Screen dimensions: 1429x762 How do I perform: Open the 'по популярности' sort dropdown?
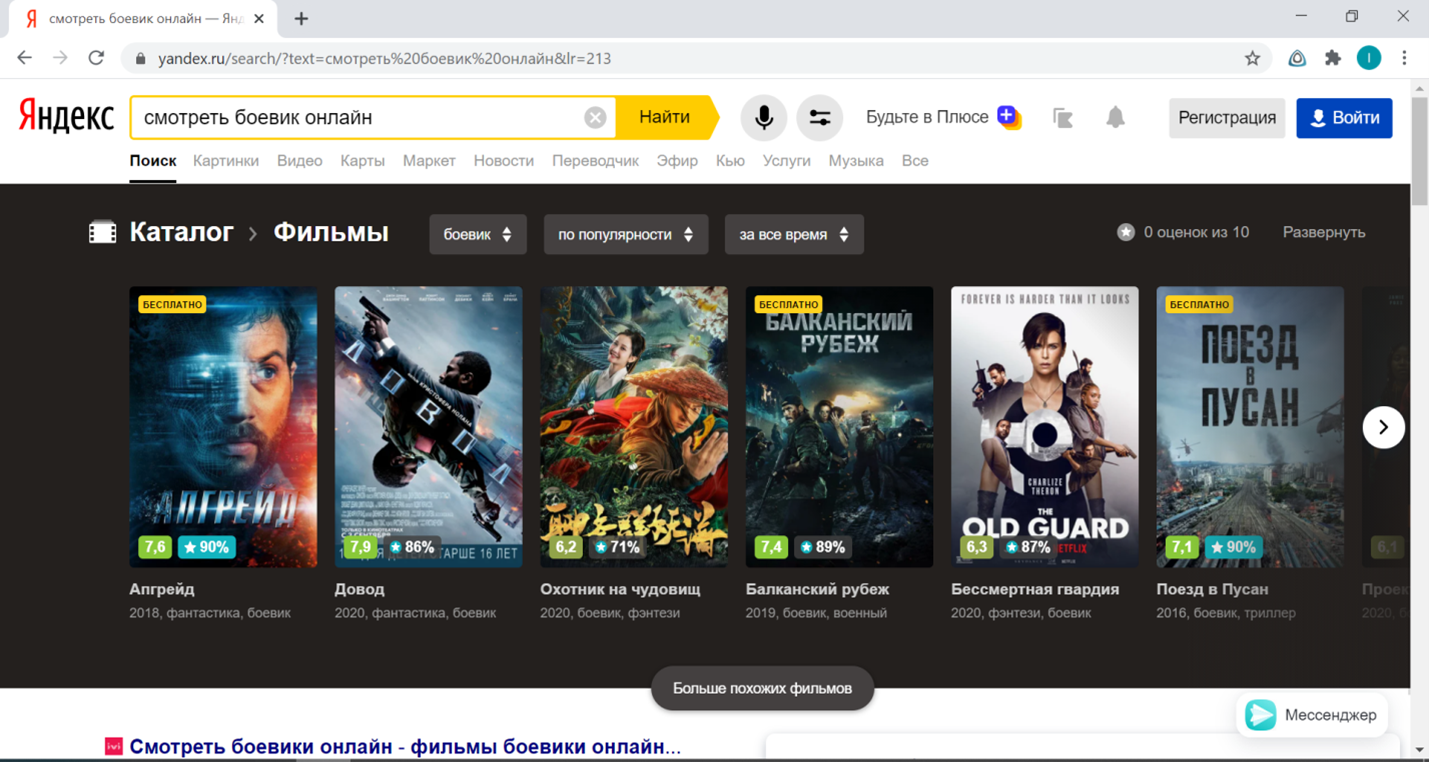pyautogui.click(x=626, y=234)
